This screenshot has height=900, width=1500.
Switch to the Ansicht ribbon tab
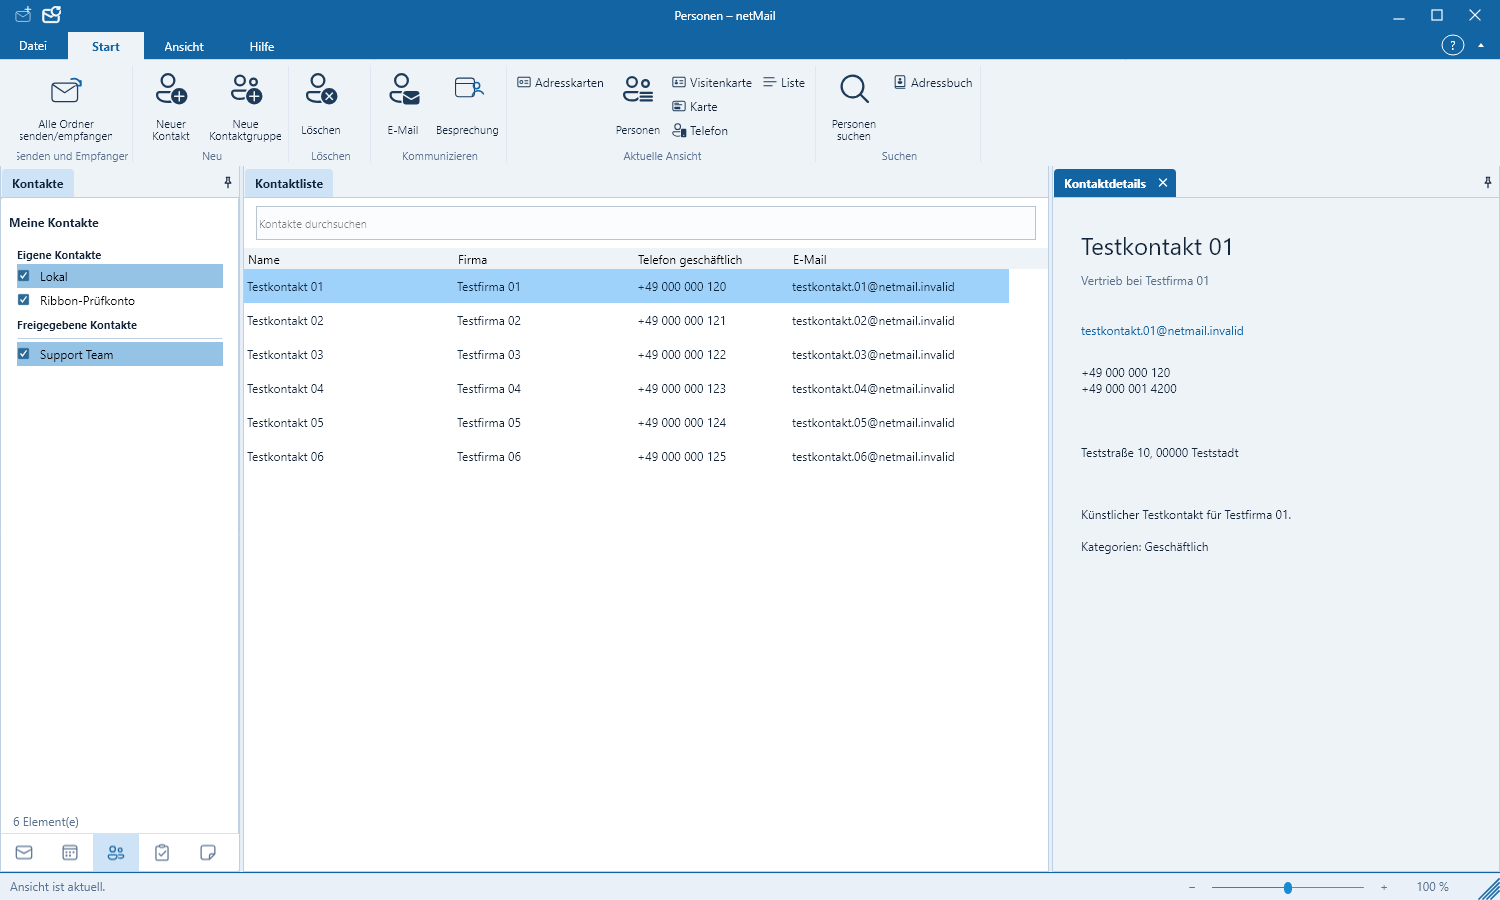point(184,47)
